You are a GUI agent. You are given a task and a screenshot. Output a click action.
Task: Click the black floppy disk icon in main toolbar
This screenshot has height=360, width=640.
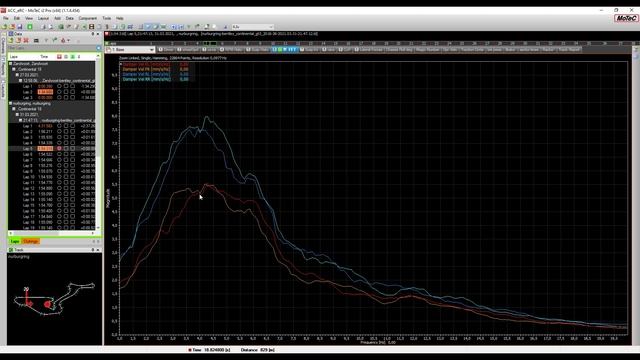tap(91, 27)
